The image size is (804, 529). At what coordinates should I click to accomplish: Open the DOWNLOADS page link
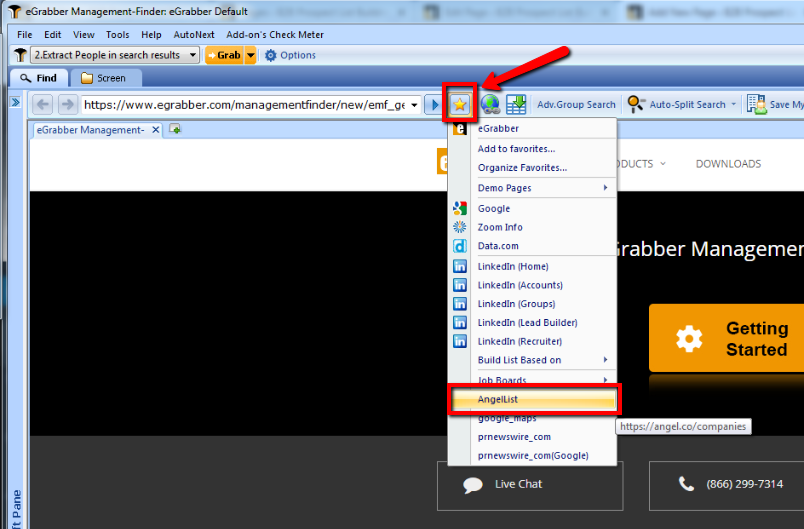728,164
